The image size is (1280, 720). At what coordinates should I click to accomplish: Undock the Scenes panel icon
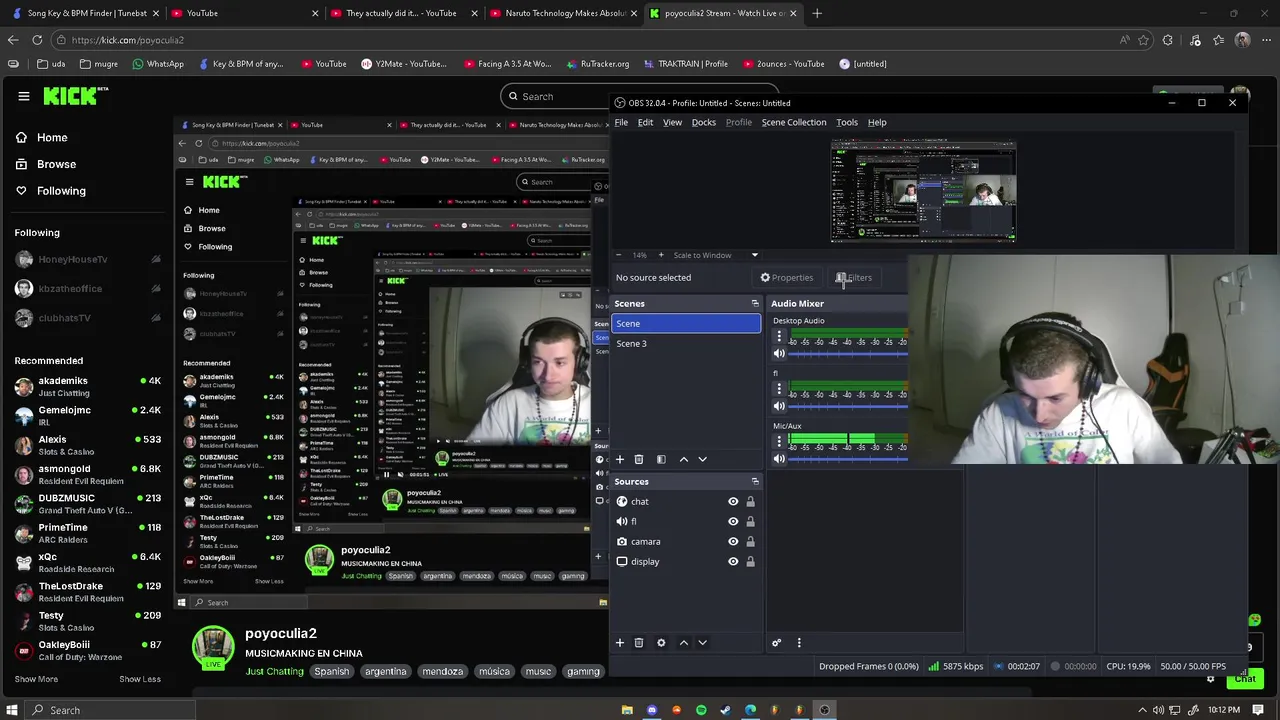pyautogui.click(x=755, y=303)
